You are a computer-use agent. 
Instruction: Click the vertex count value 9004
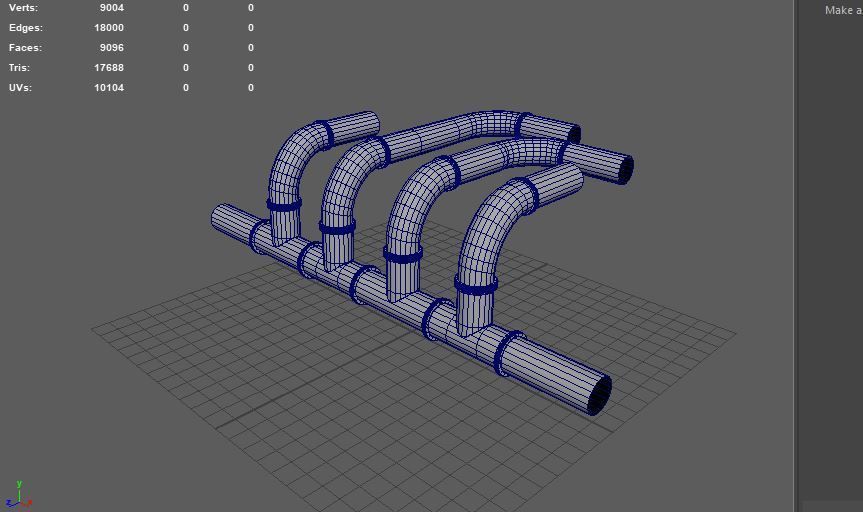click(x=112, y=8)
